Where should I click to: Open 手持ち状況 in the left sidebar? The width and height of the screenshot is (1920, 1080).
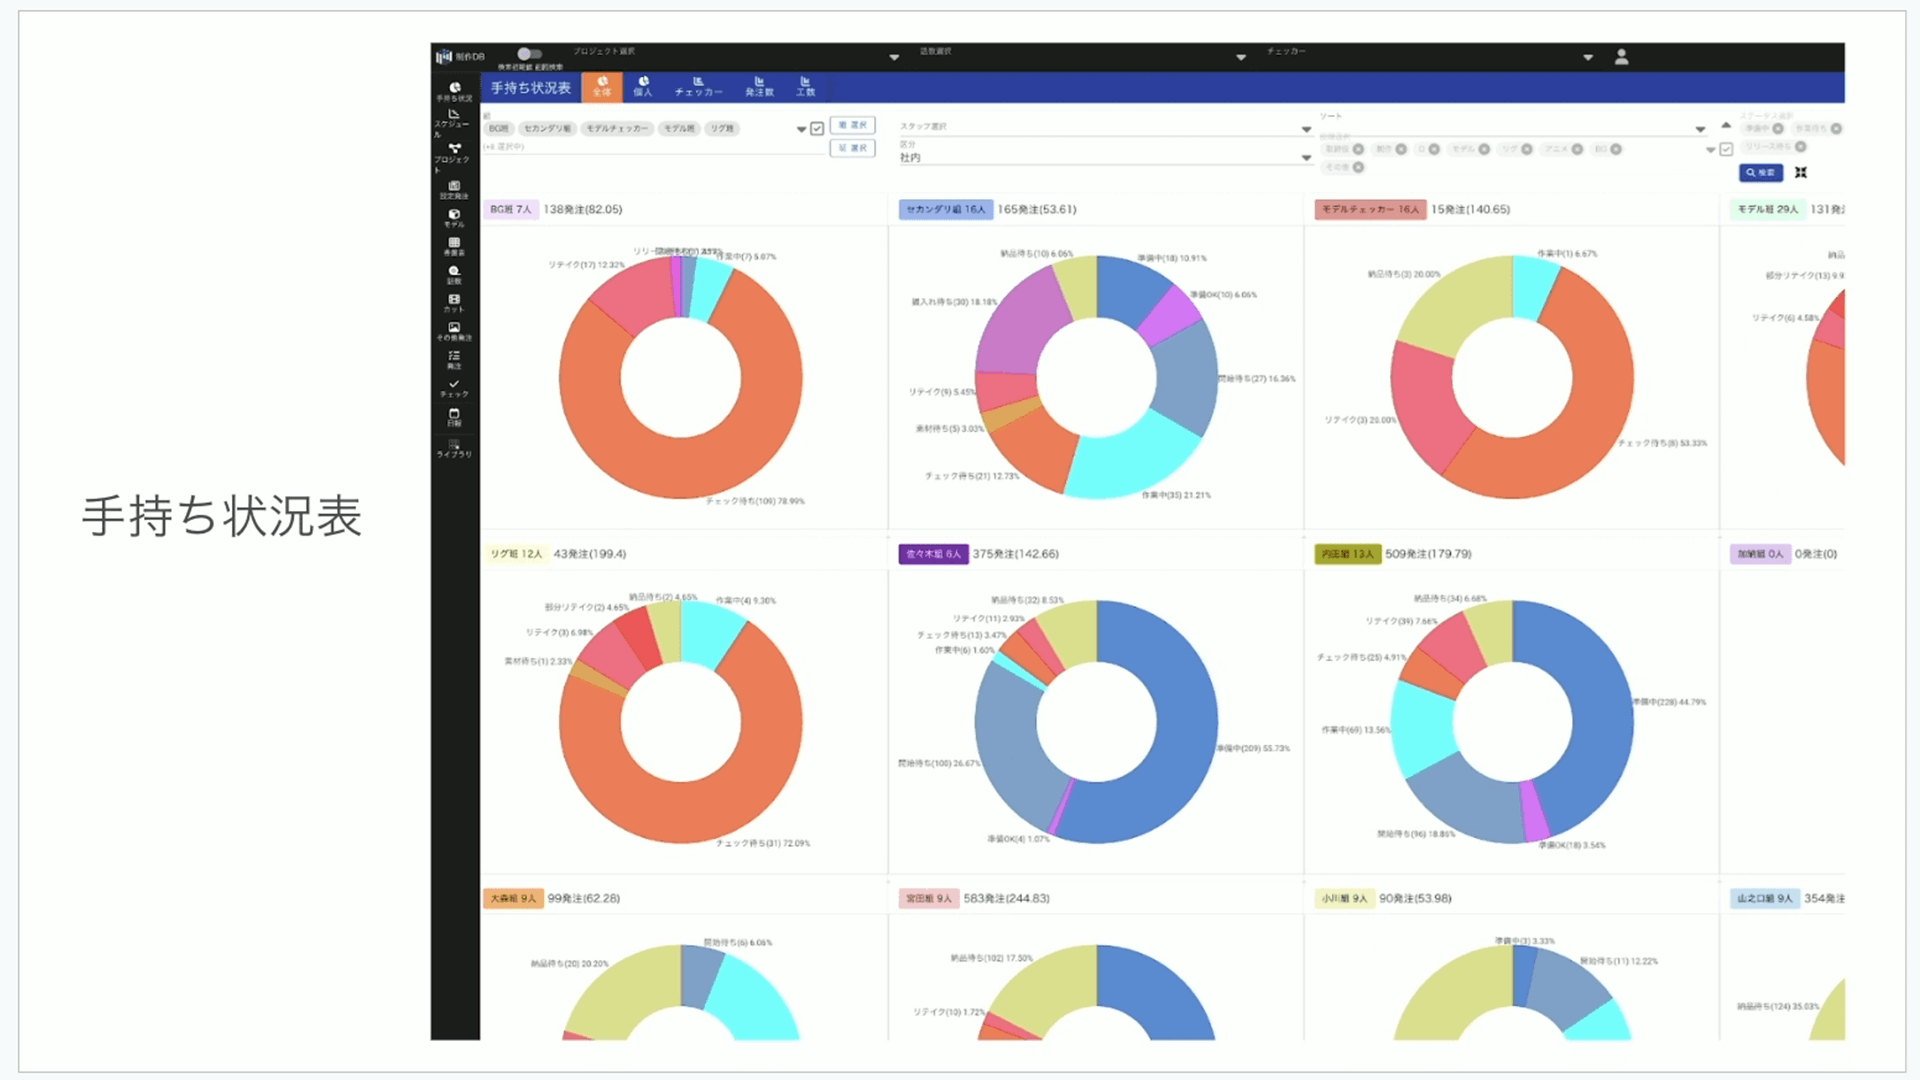click(454, 92)
